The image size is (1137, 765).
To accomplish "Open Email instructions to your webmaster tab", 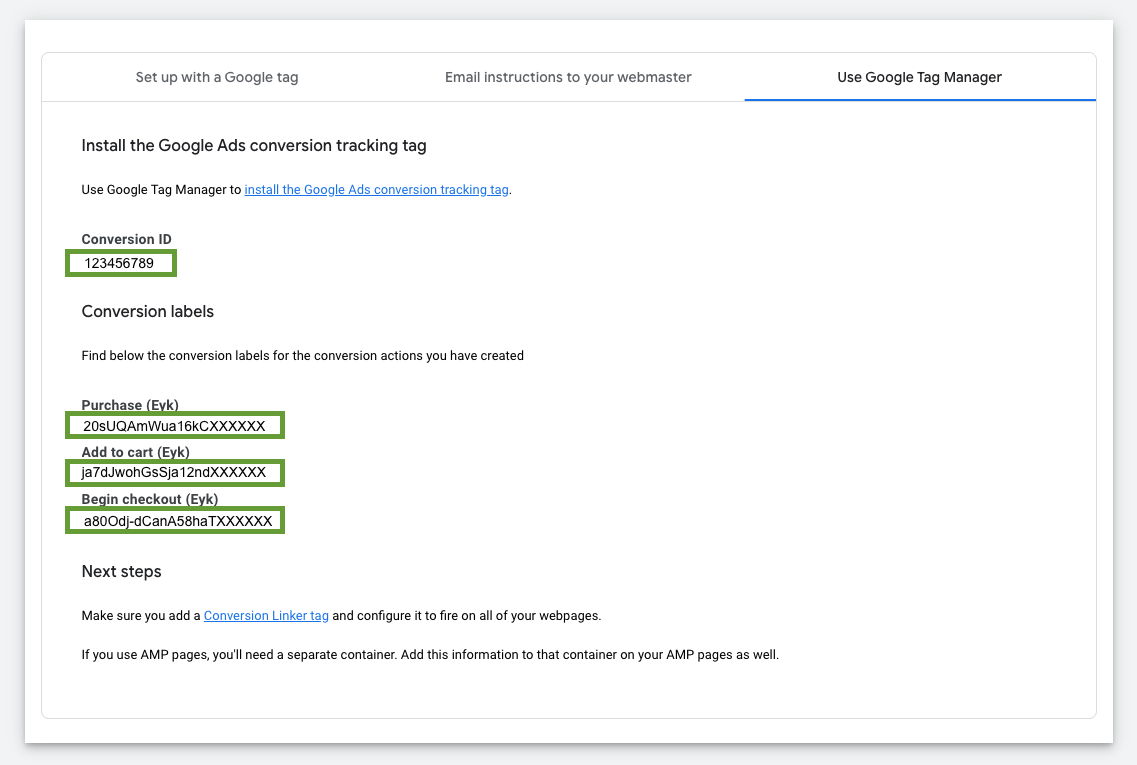I will [568, 77].
